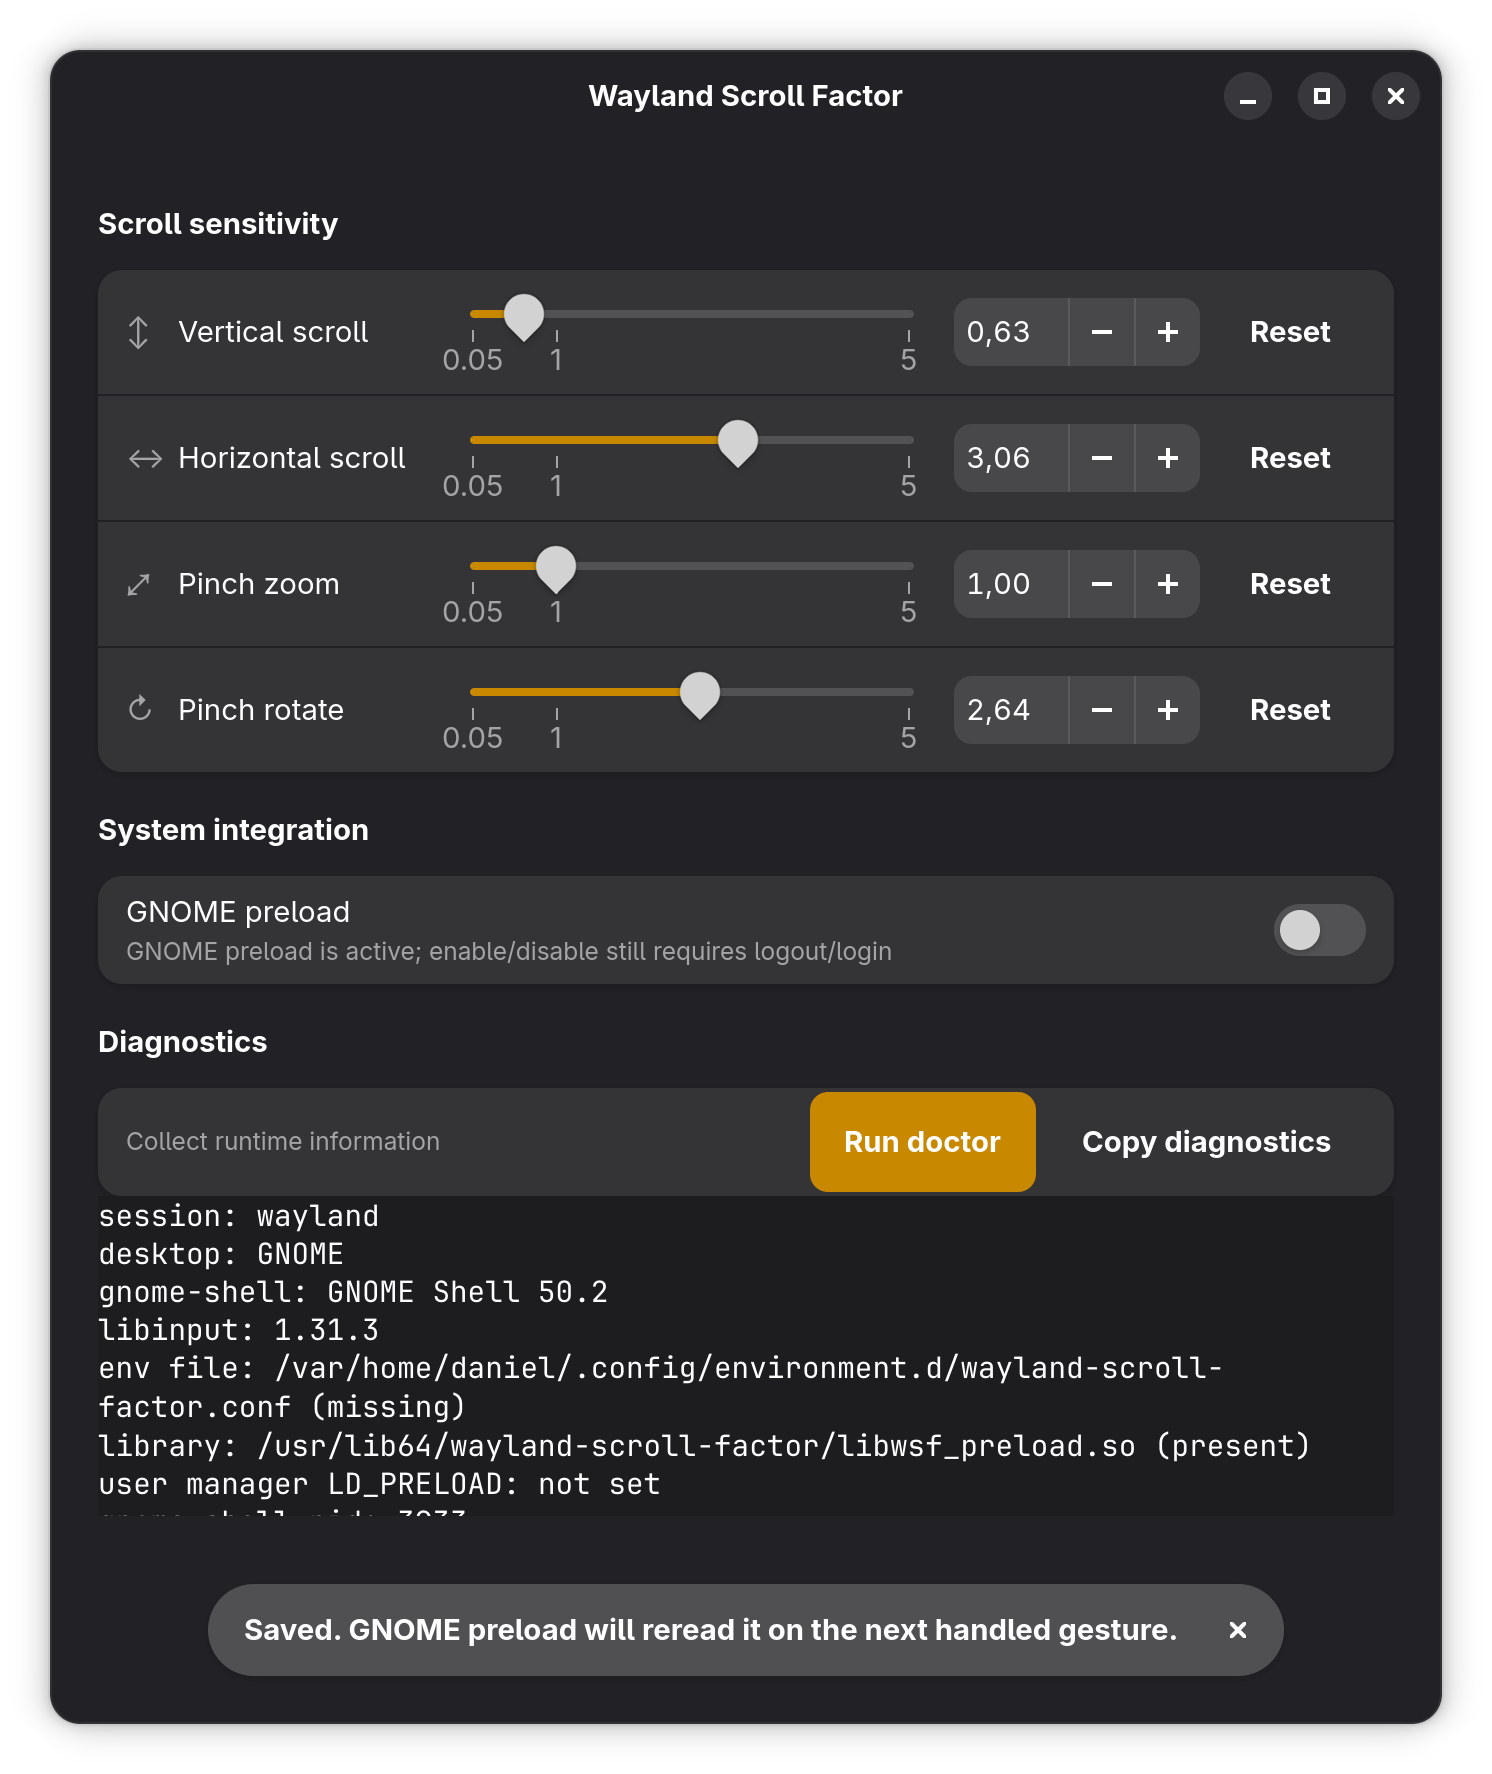This screenshot has height=1774, width=1492.
Task: Click the 'libinput: 1.31.3' line
Action: click(x=238, y=1330)
